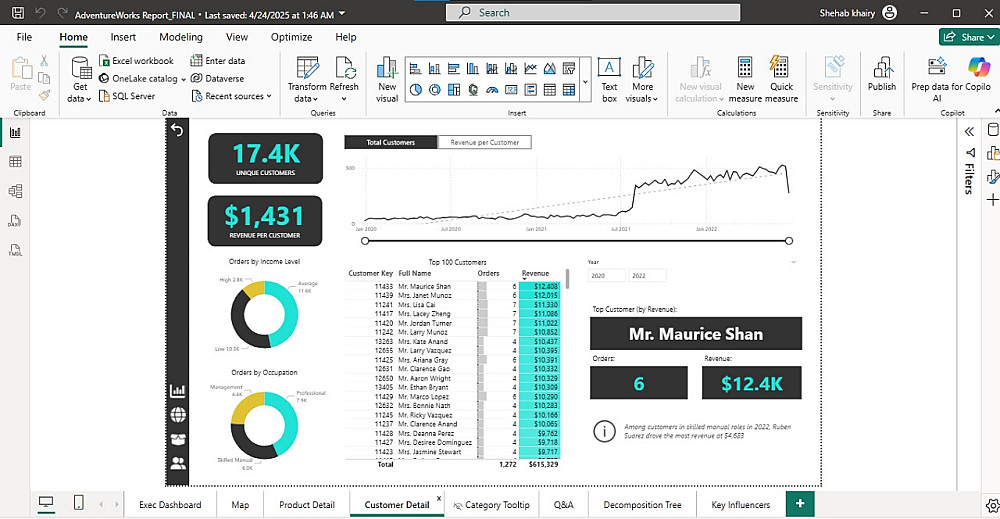1000x519 pixels.
Task: Switch to mobile layout view
Action: click(78, 502)
